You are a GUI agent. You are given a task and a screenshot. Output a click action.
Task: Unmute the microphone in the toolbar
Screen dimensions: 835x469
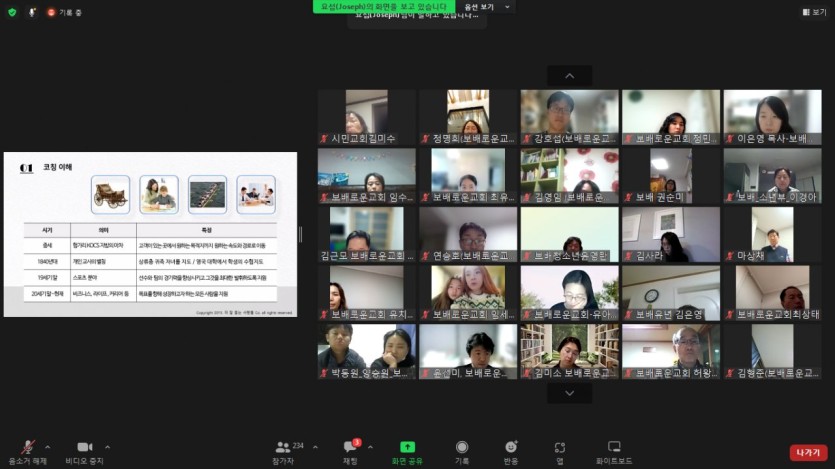pos(28,447)
